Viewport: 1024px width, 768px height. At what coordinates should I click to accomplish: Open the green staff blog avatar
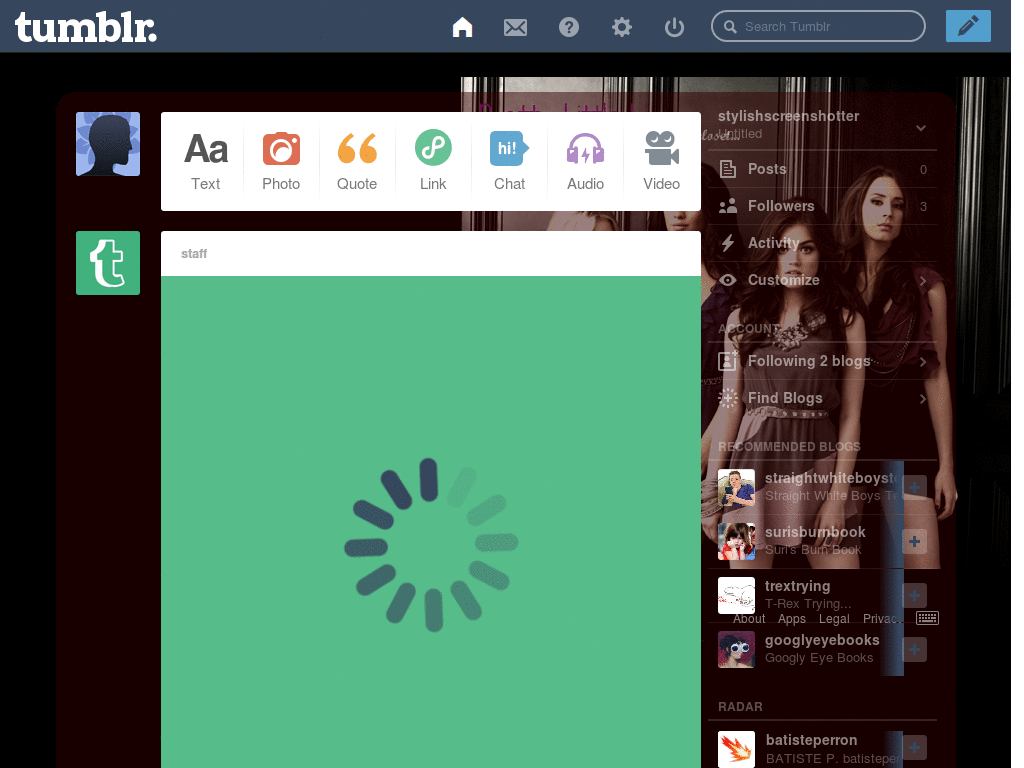coord(108,263)
